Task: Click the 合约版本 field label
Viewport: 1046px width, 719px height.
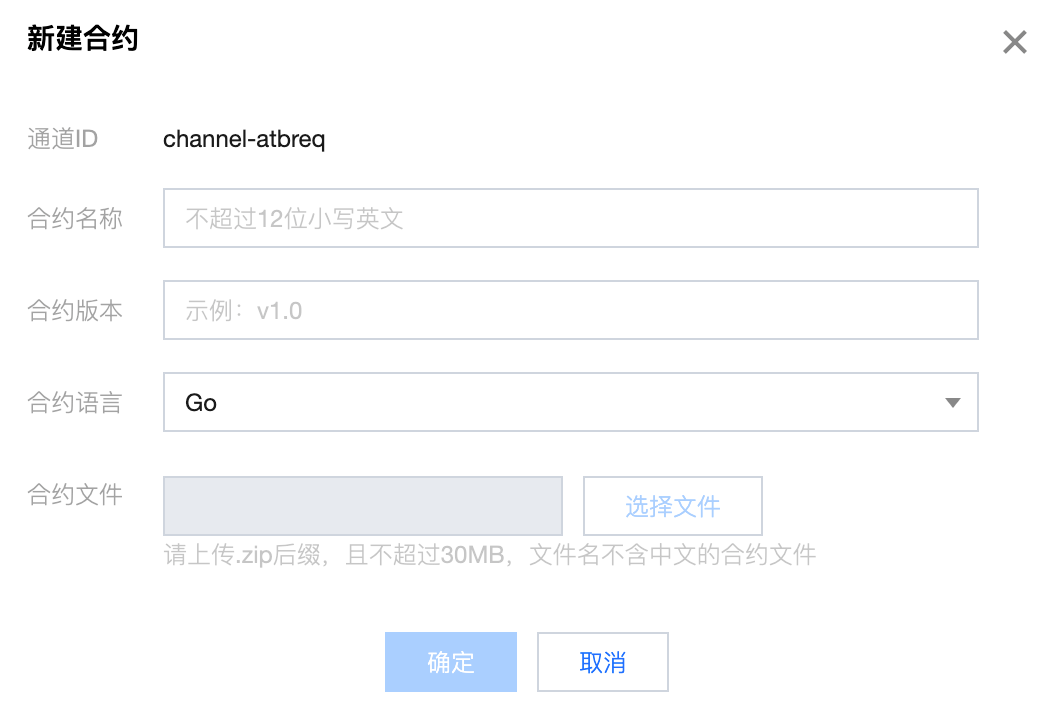Action: point(75,311)
